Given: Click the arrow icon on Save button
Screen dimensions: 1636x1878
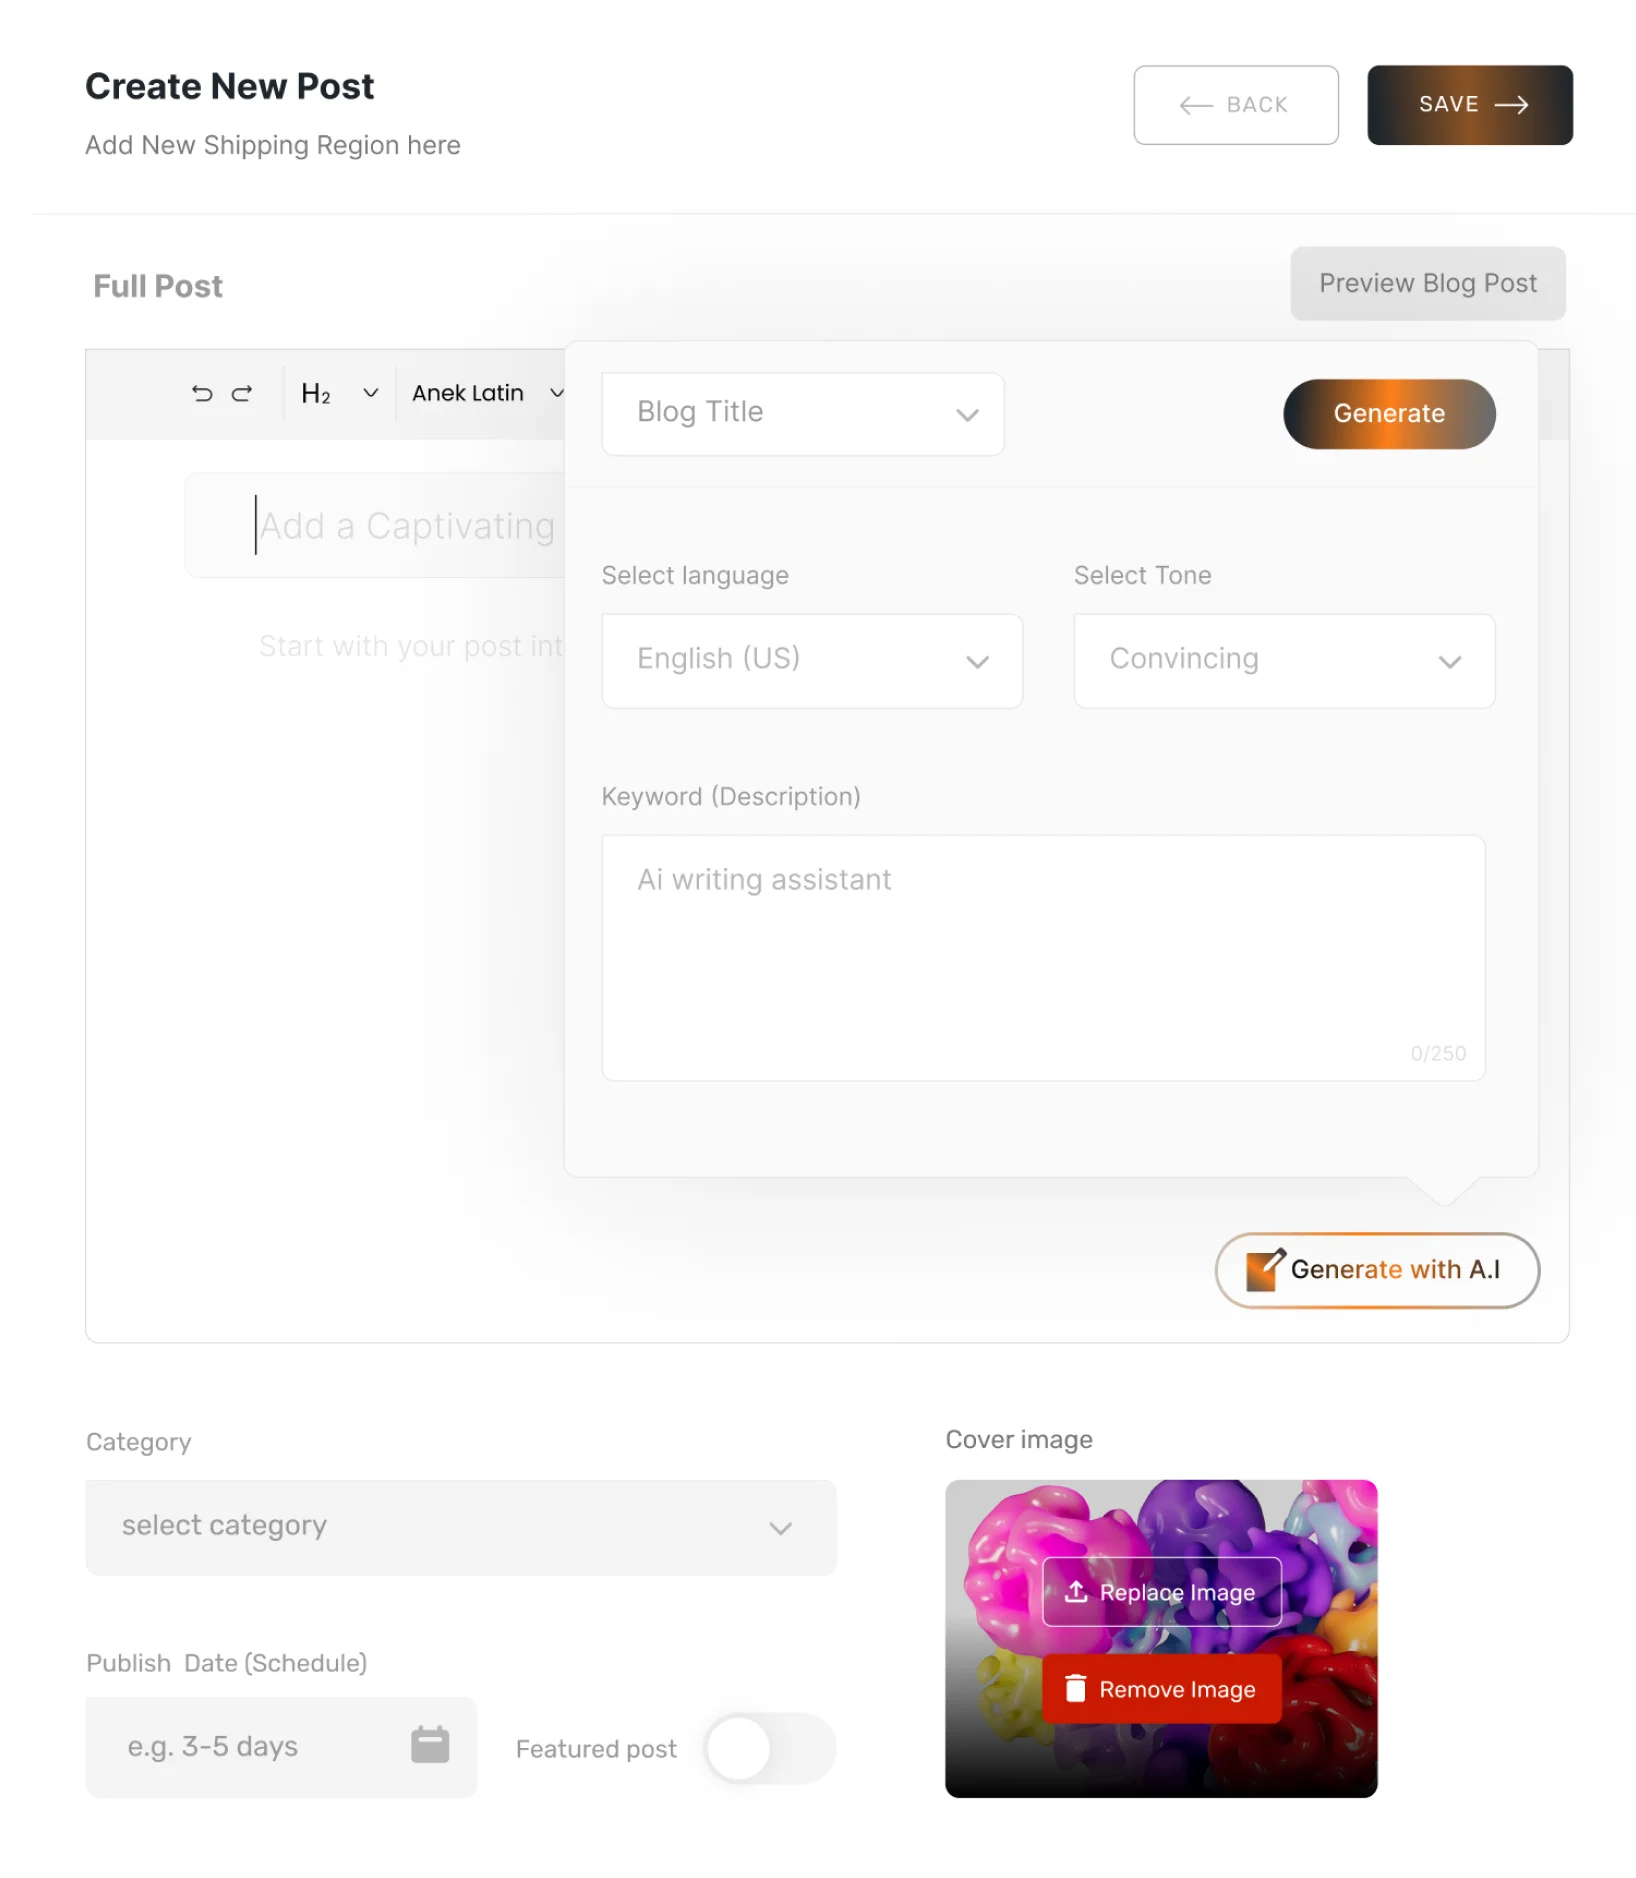Looking at the screenshot, I should click(x=1511, y=105).
